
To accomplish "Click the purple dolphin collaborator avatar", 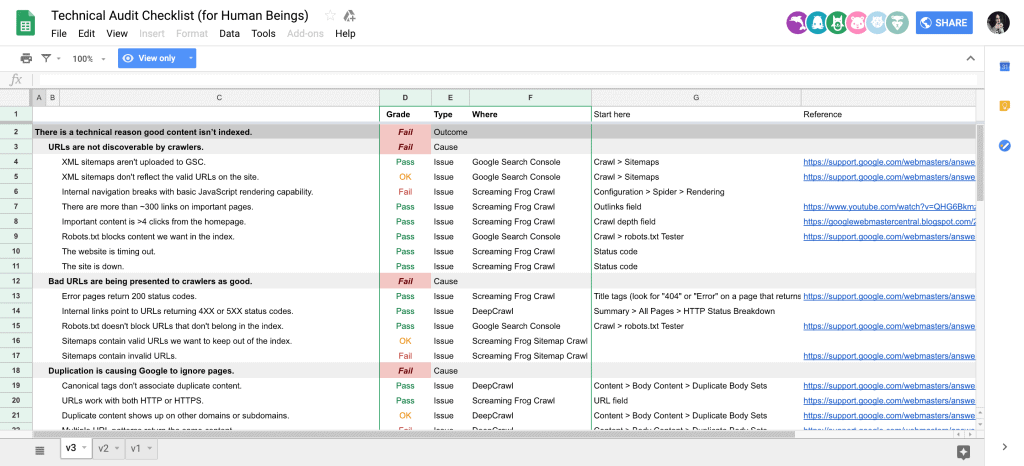I will point(797,23).
